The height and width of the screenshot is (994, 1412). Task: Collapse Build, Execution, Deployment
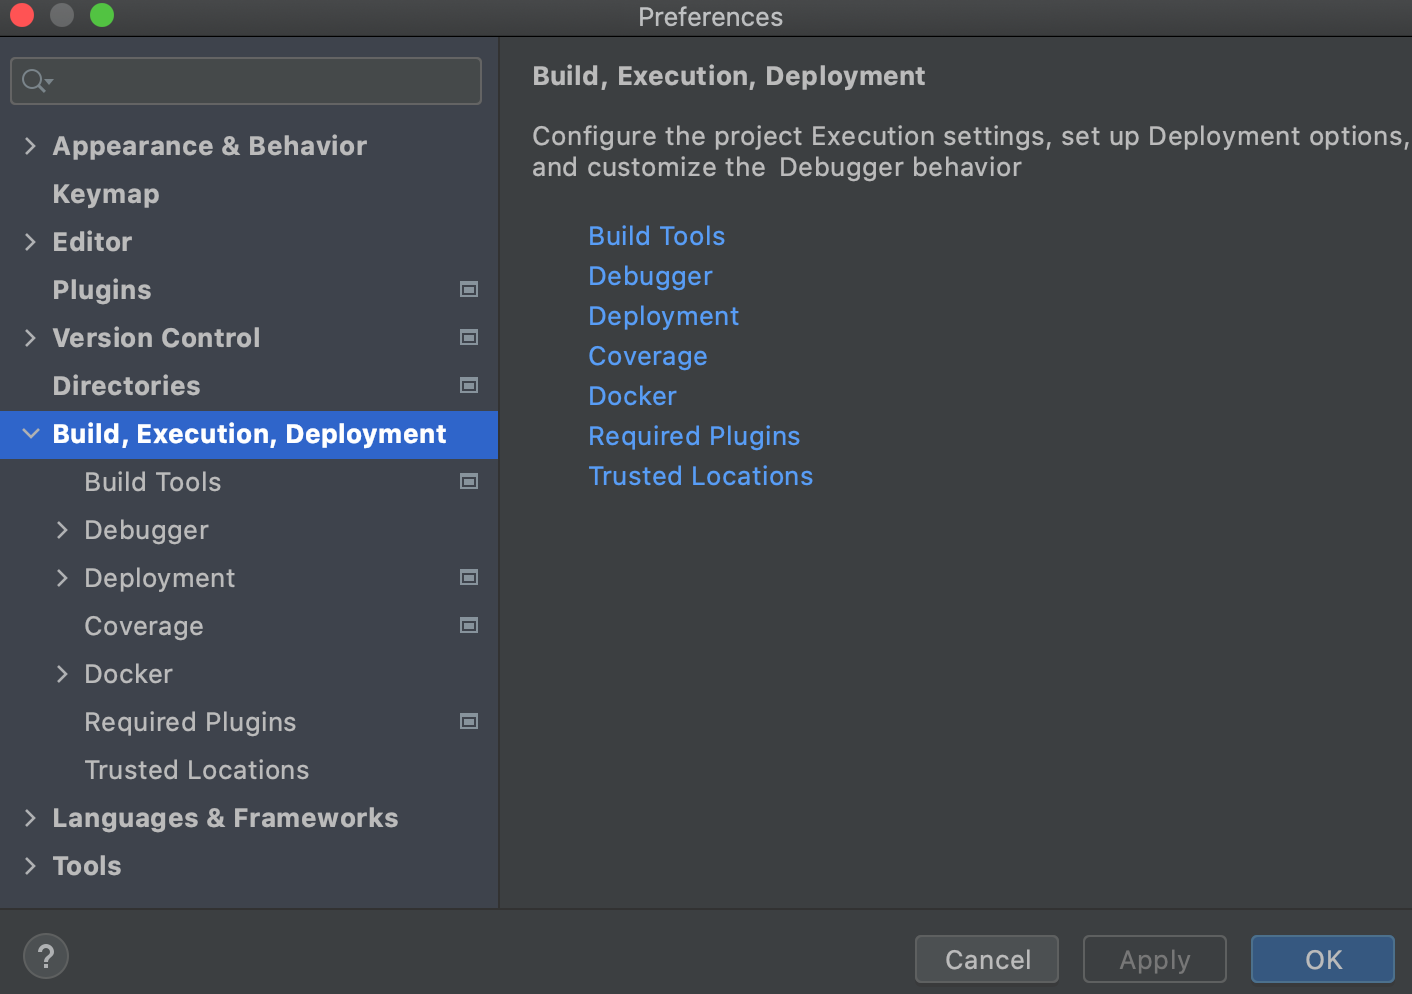click(x=30, y=434)
